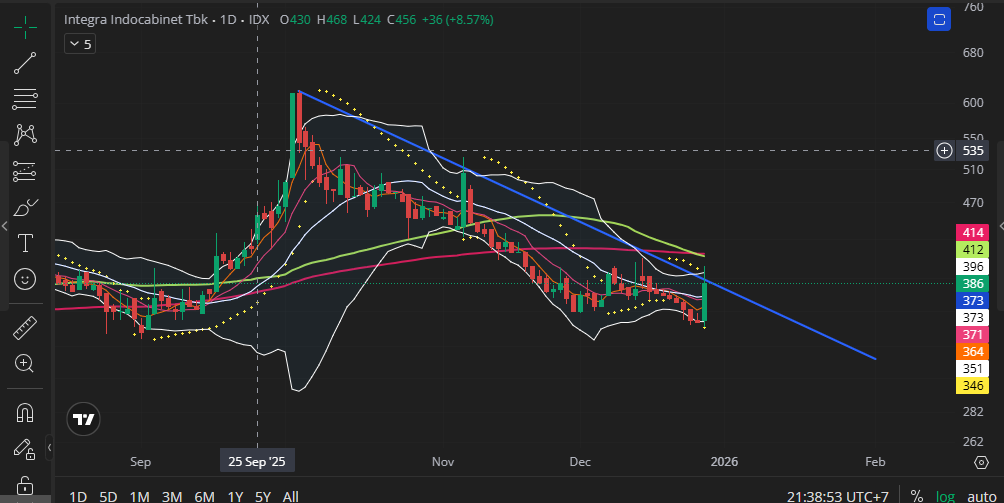Choose the chart patterns tool
Viewport: 1004px width, 503px height.
click(25, 134)
